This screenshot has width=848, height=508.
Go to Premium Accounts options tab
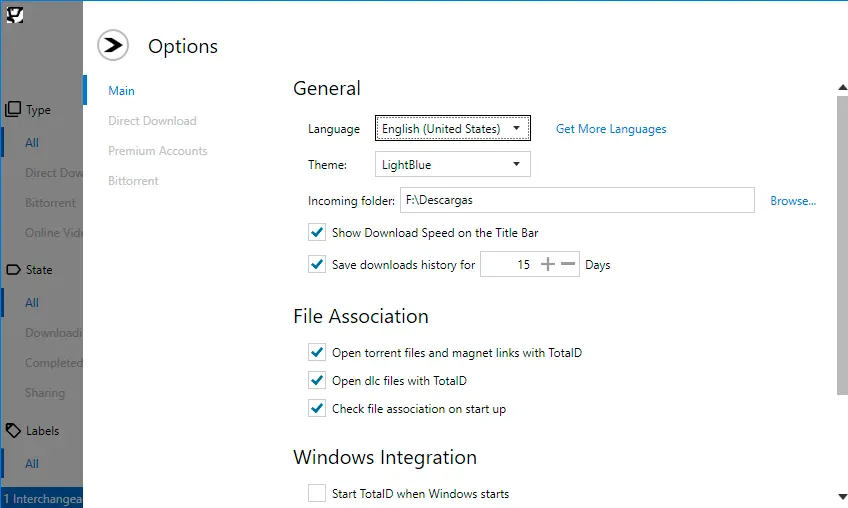click(x=157, y=150)
